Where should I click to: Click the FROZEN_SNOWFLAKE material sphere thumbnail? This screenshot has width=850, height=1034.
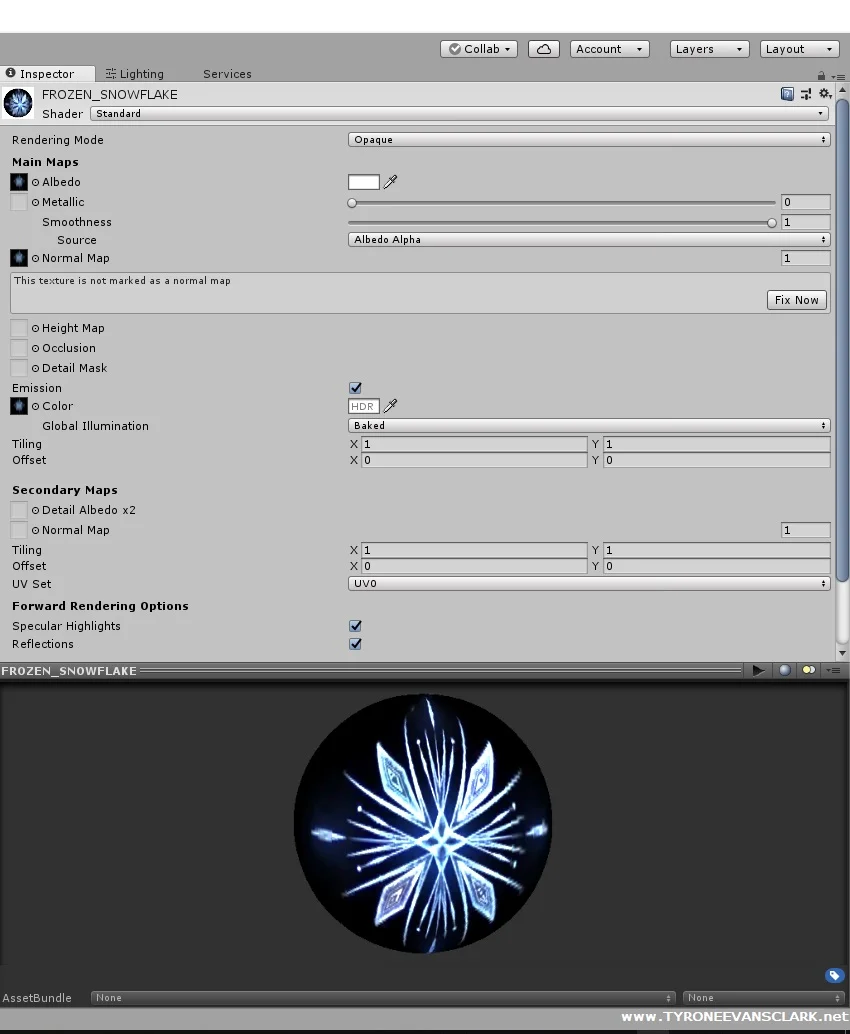tap(18, 103)
